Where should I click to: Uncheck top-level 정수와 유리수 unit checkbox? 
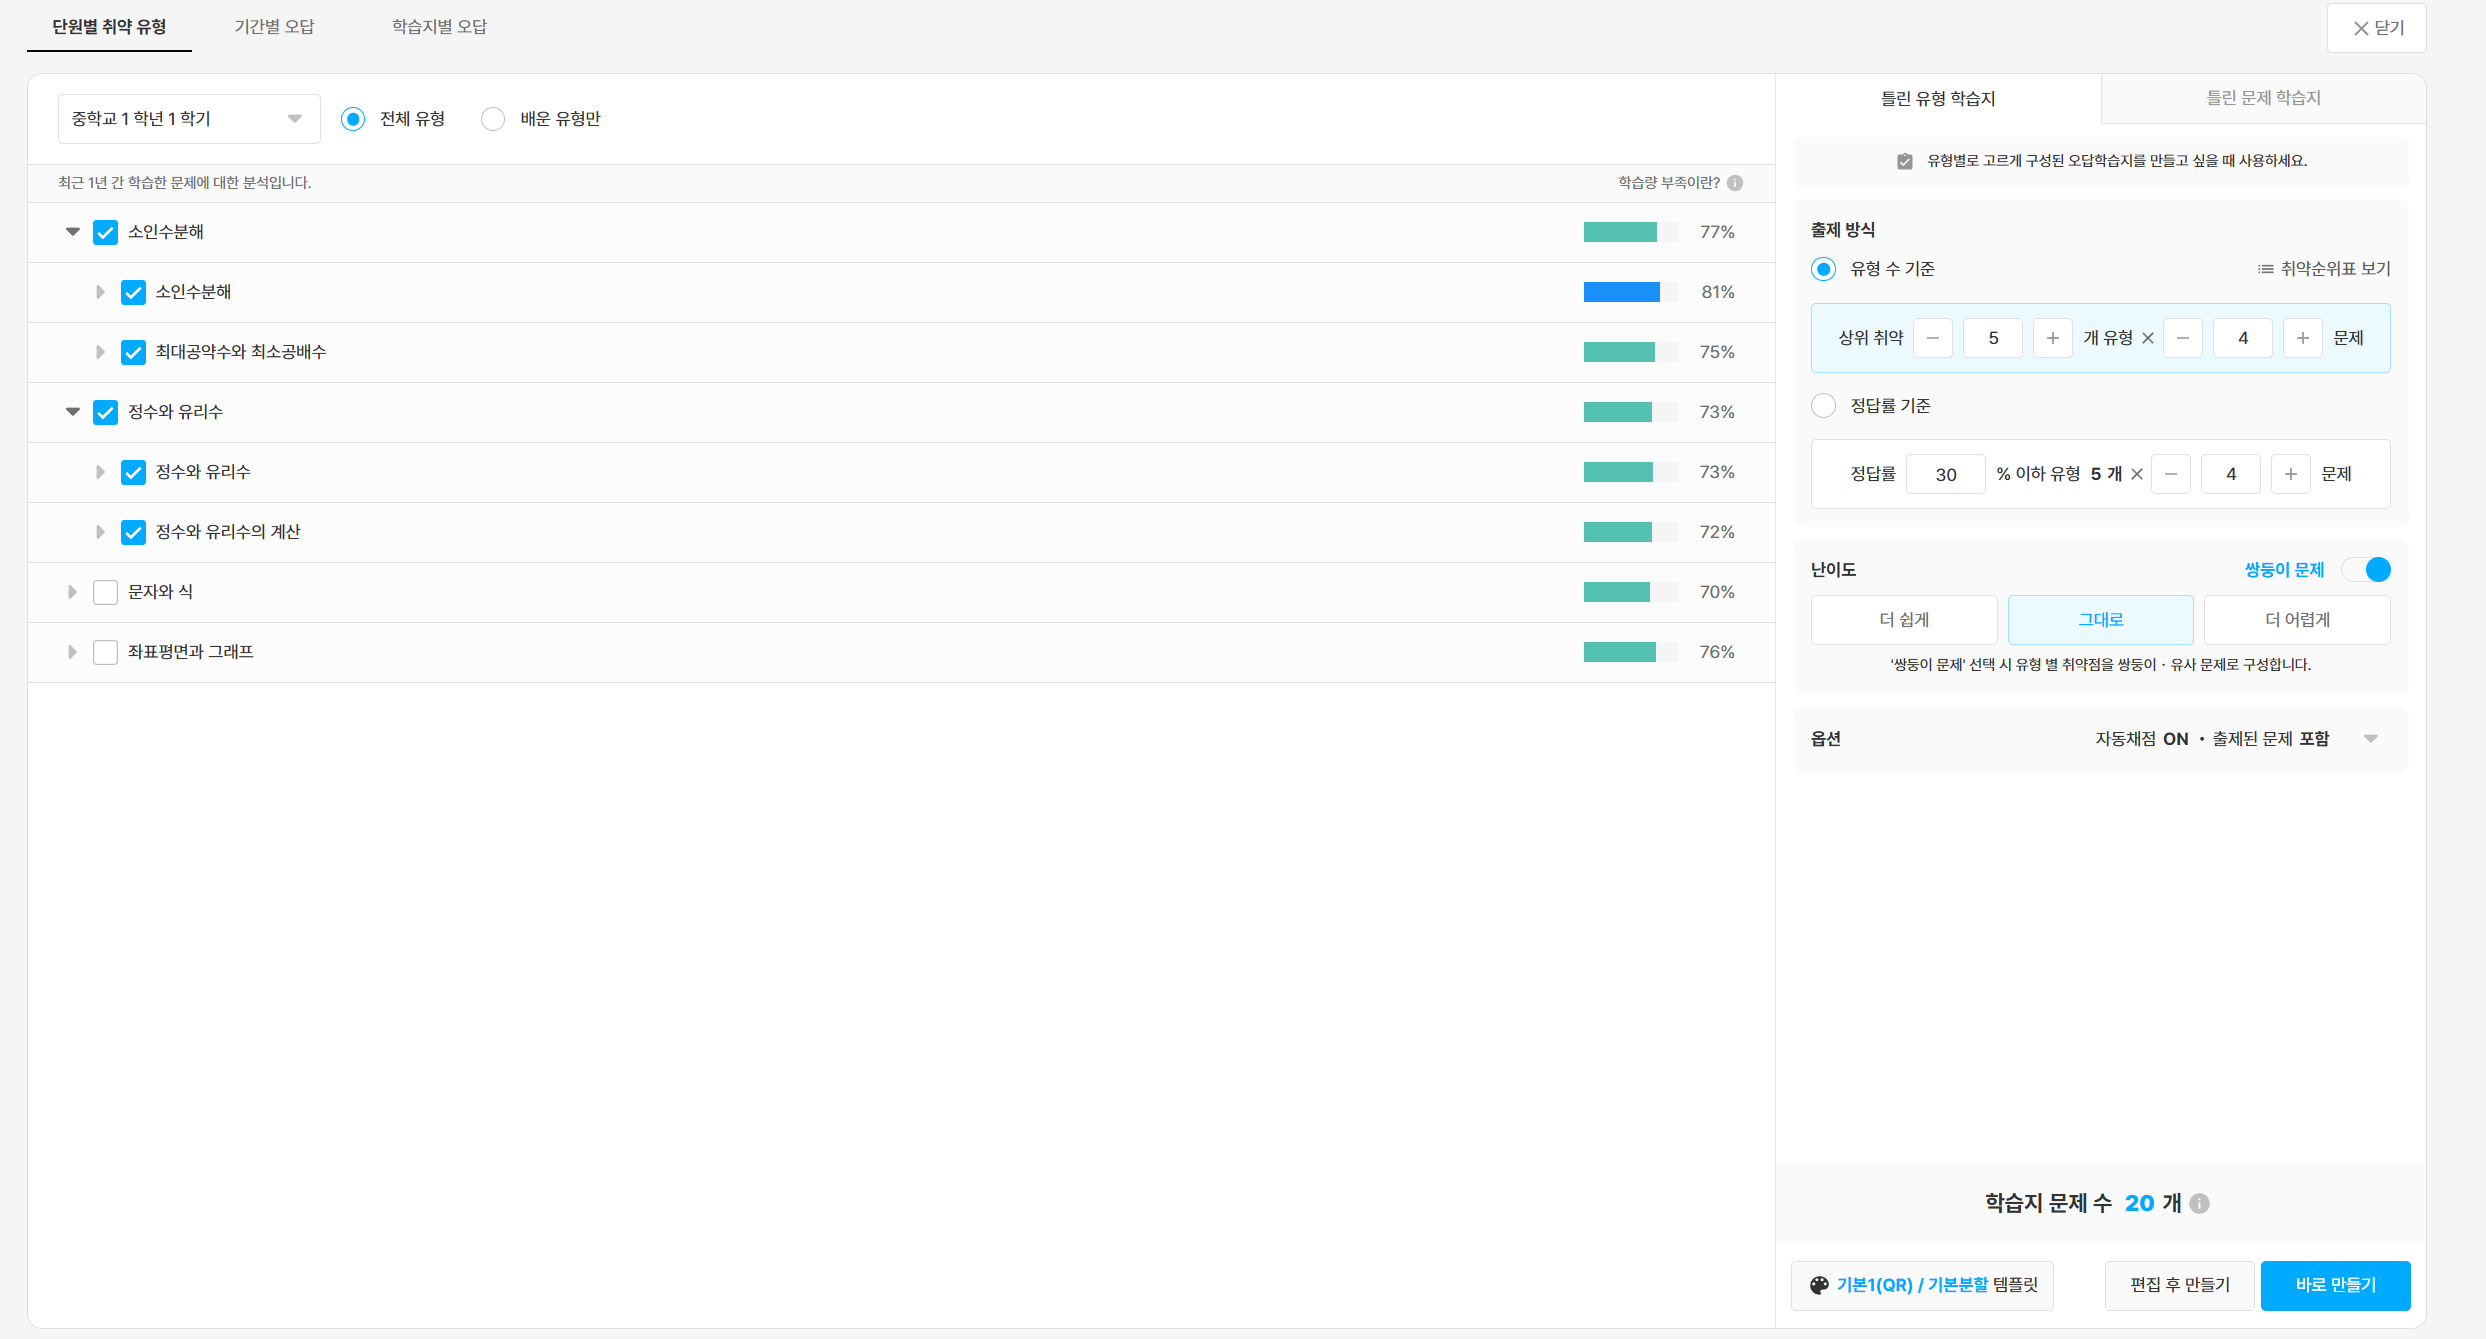[105, 412]
